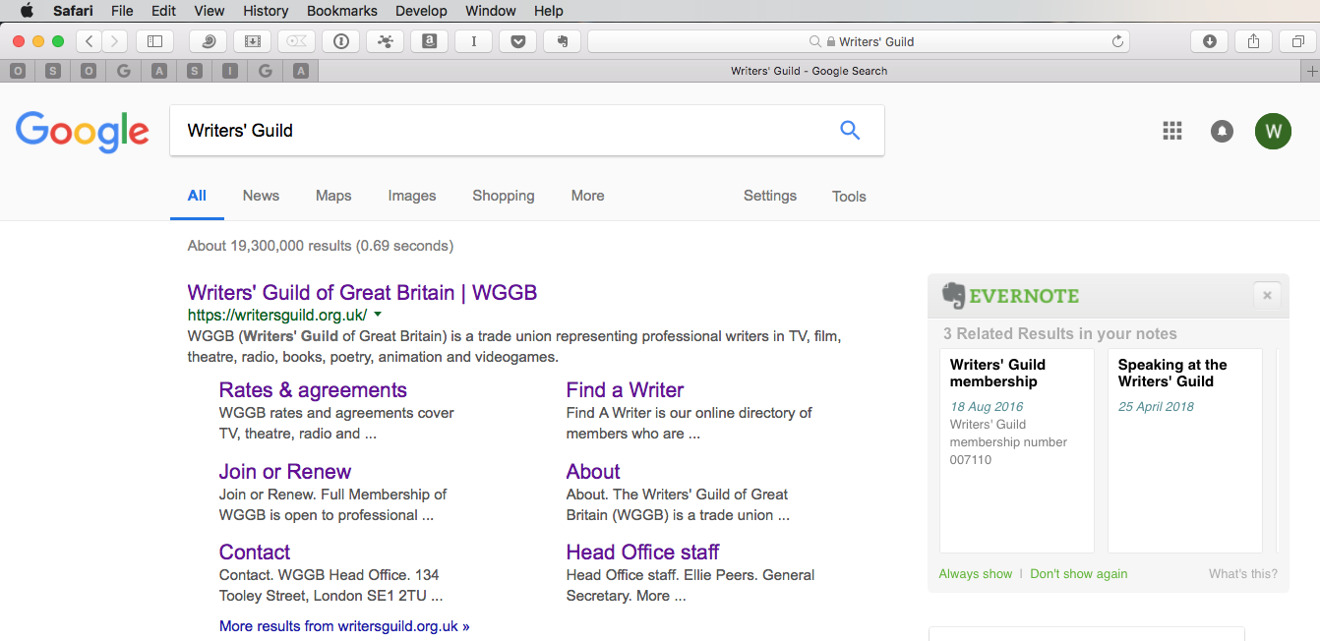Open Google notifications bell
Viewport: 1320px width, 641px height.
tap(1222, 131)
